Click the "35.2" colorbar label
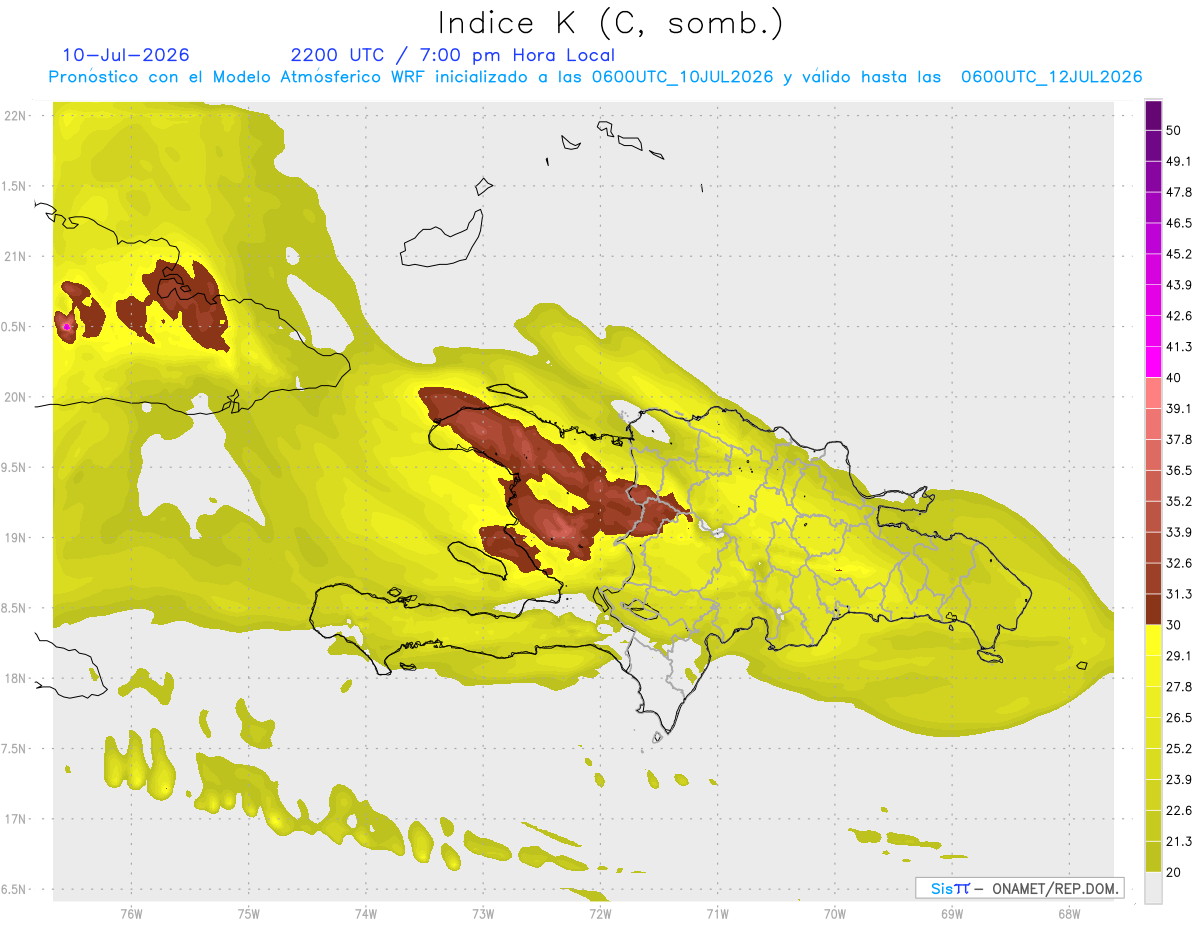The height and width of the screenshot is (927, 1200). [x=1179, y=501]
